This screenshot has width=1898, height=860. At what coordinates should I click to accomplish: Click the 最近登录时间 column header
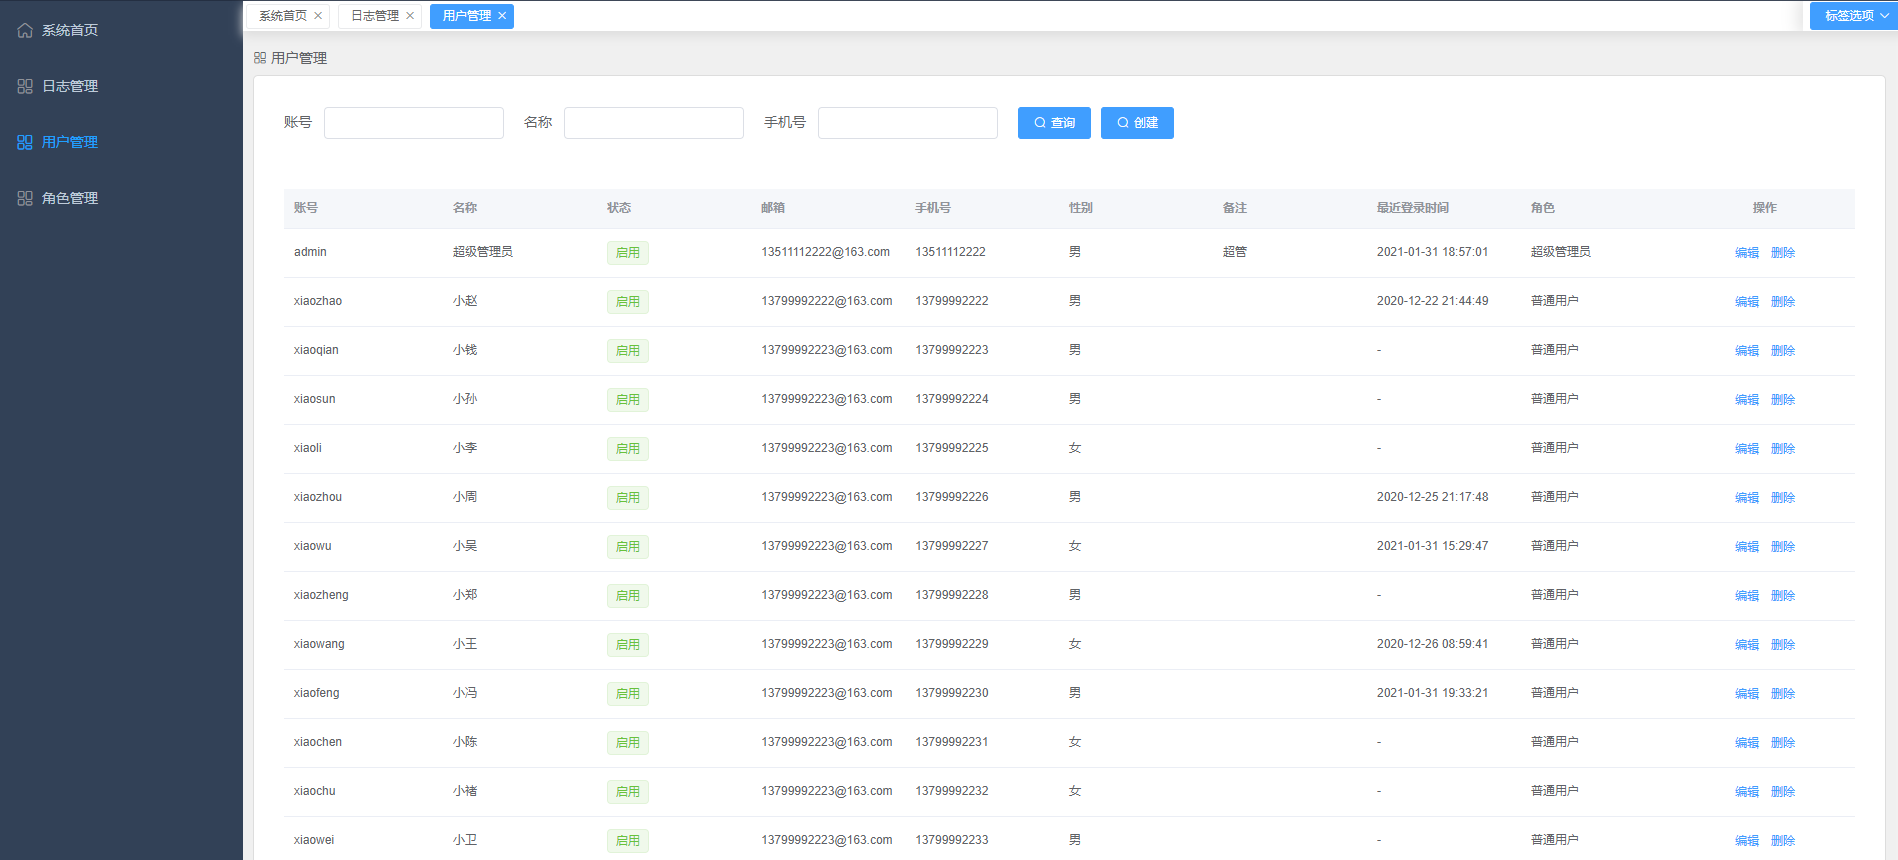[1413, 208]
